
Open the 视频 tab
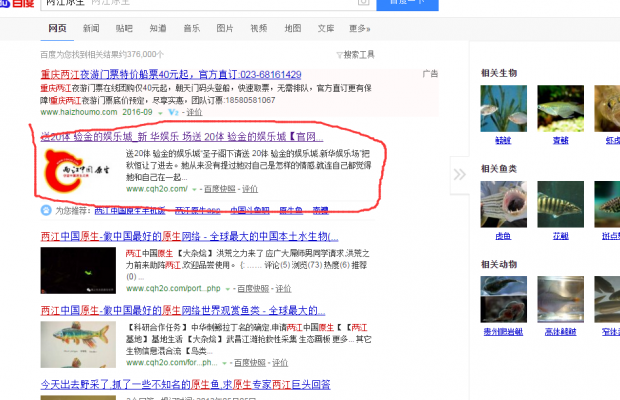point(259,28)
